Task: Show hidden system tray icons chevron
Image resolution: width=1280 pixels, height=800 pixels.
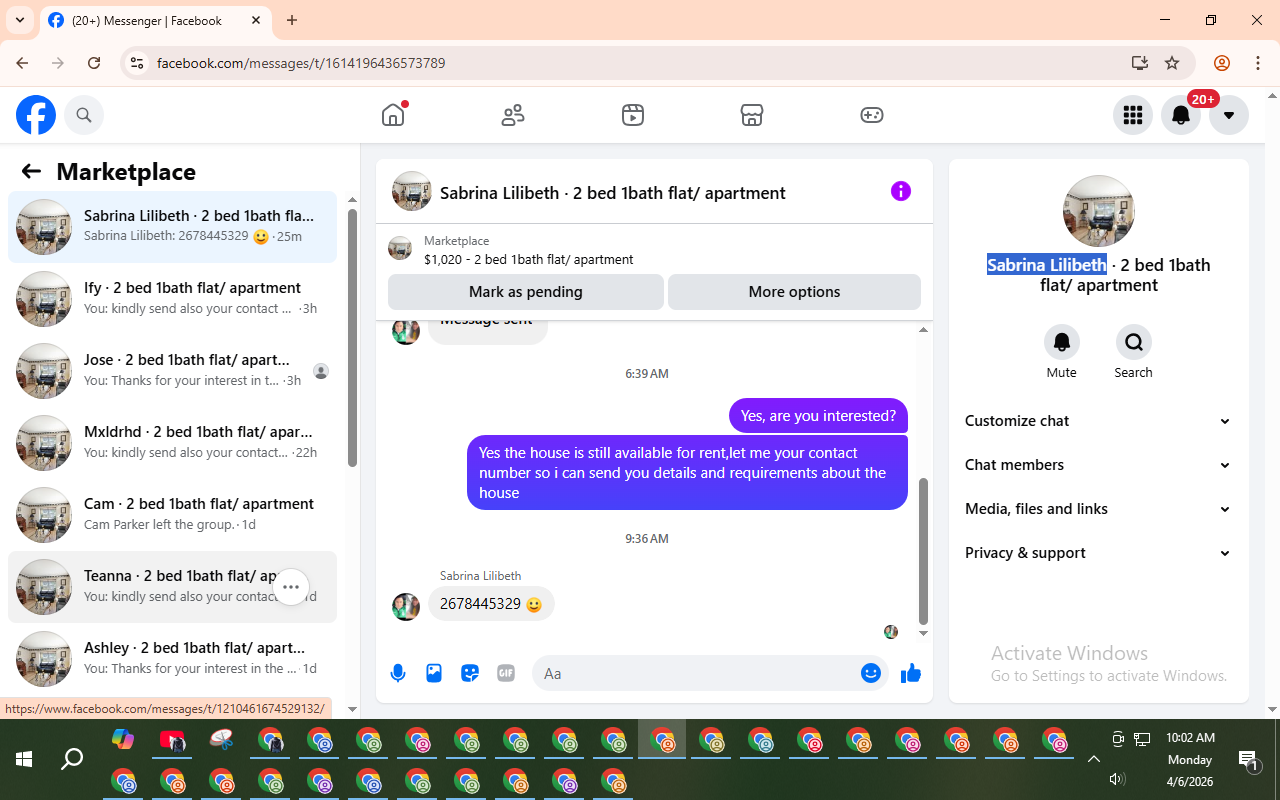Action: point(1094,759)
